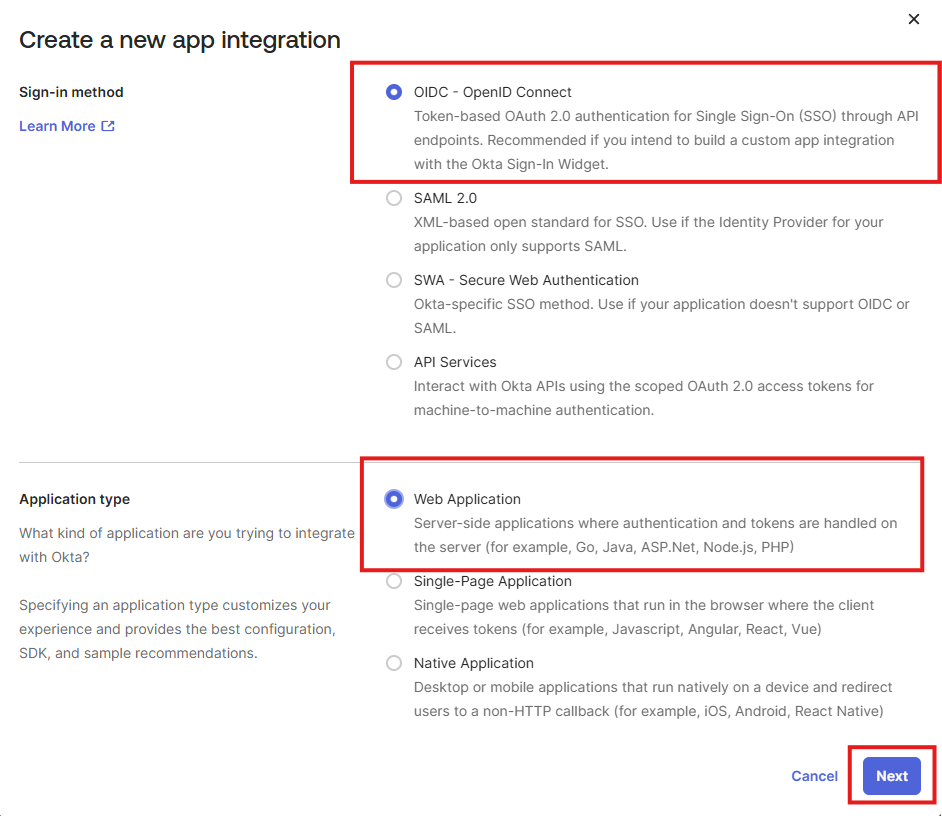Screen dimensions: 942x816
Task: Click the "Web Application" option label
Action: 467,499
